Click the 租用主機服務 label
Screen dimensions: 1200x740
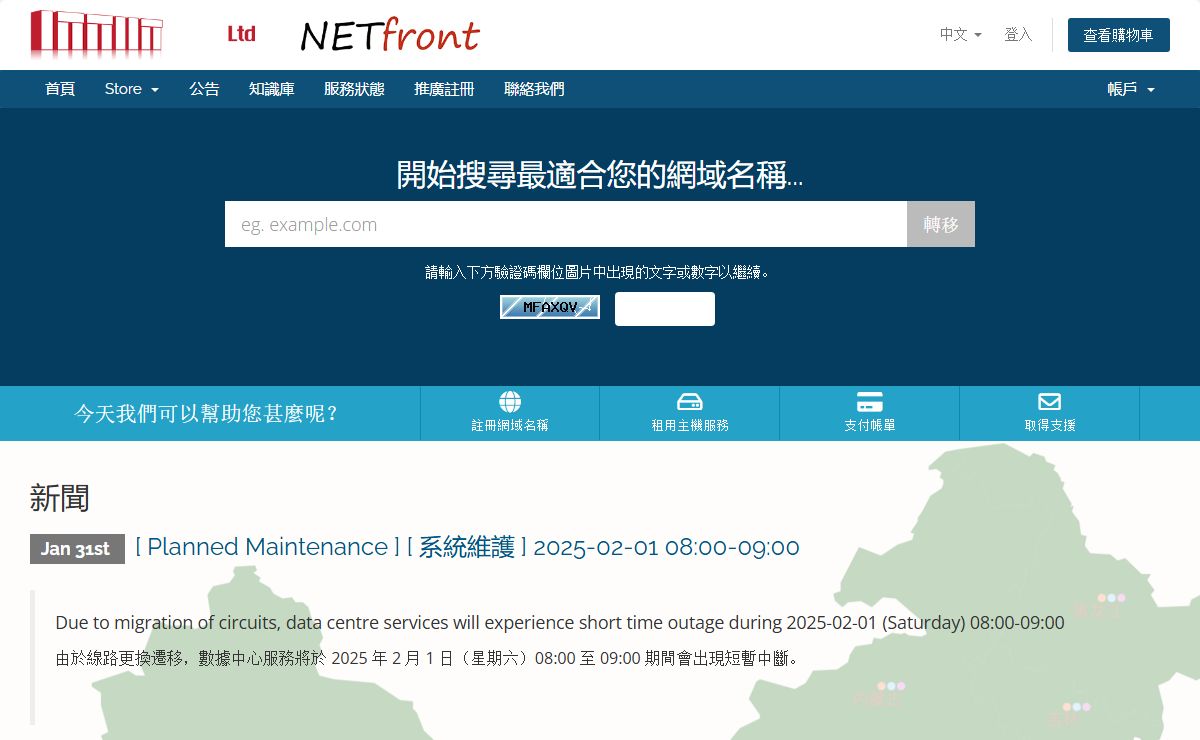pos(690,425)
